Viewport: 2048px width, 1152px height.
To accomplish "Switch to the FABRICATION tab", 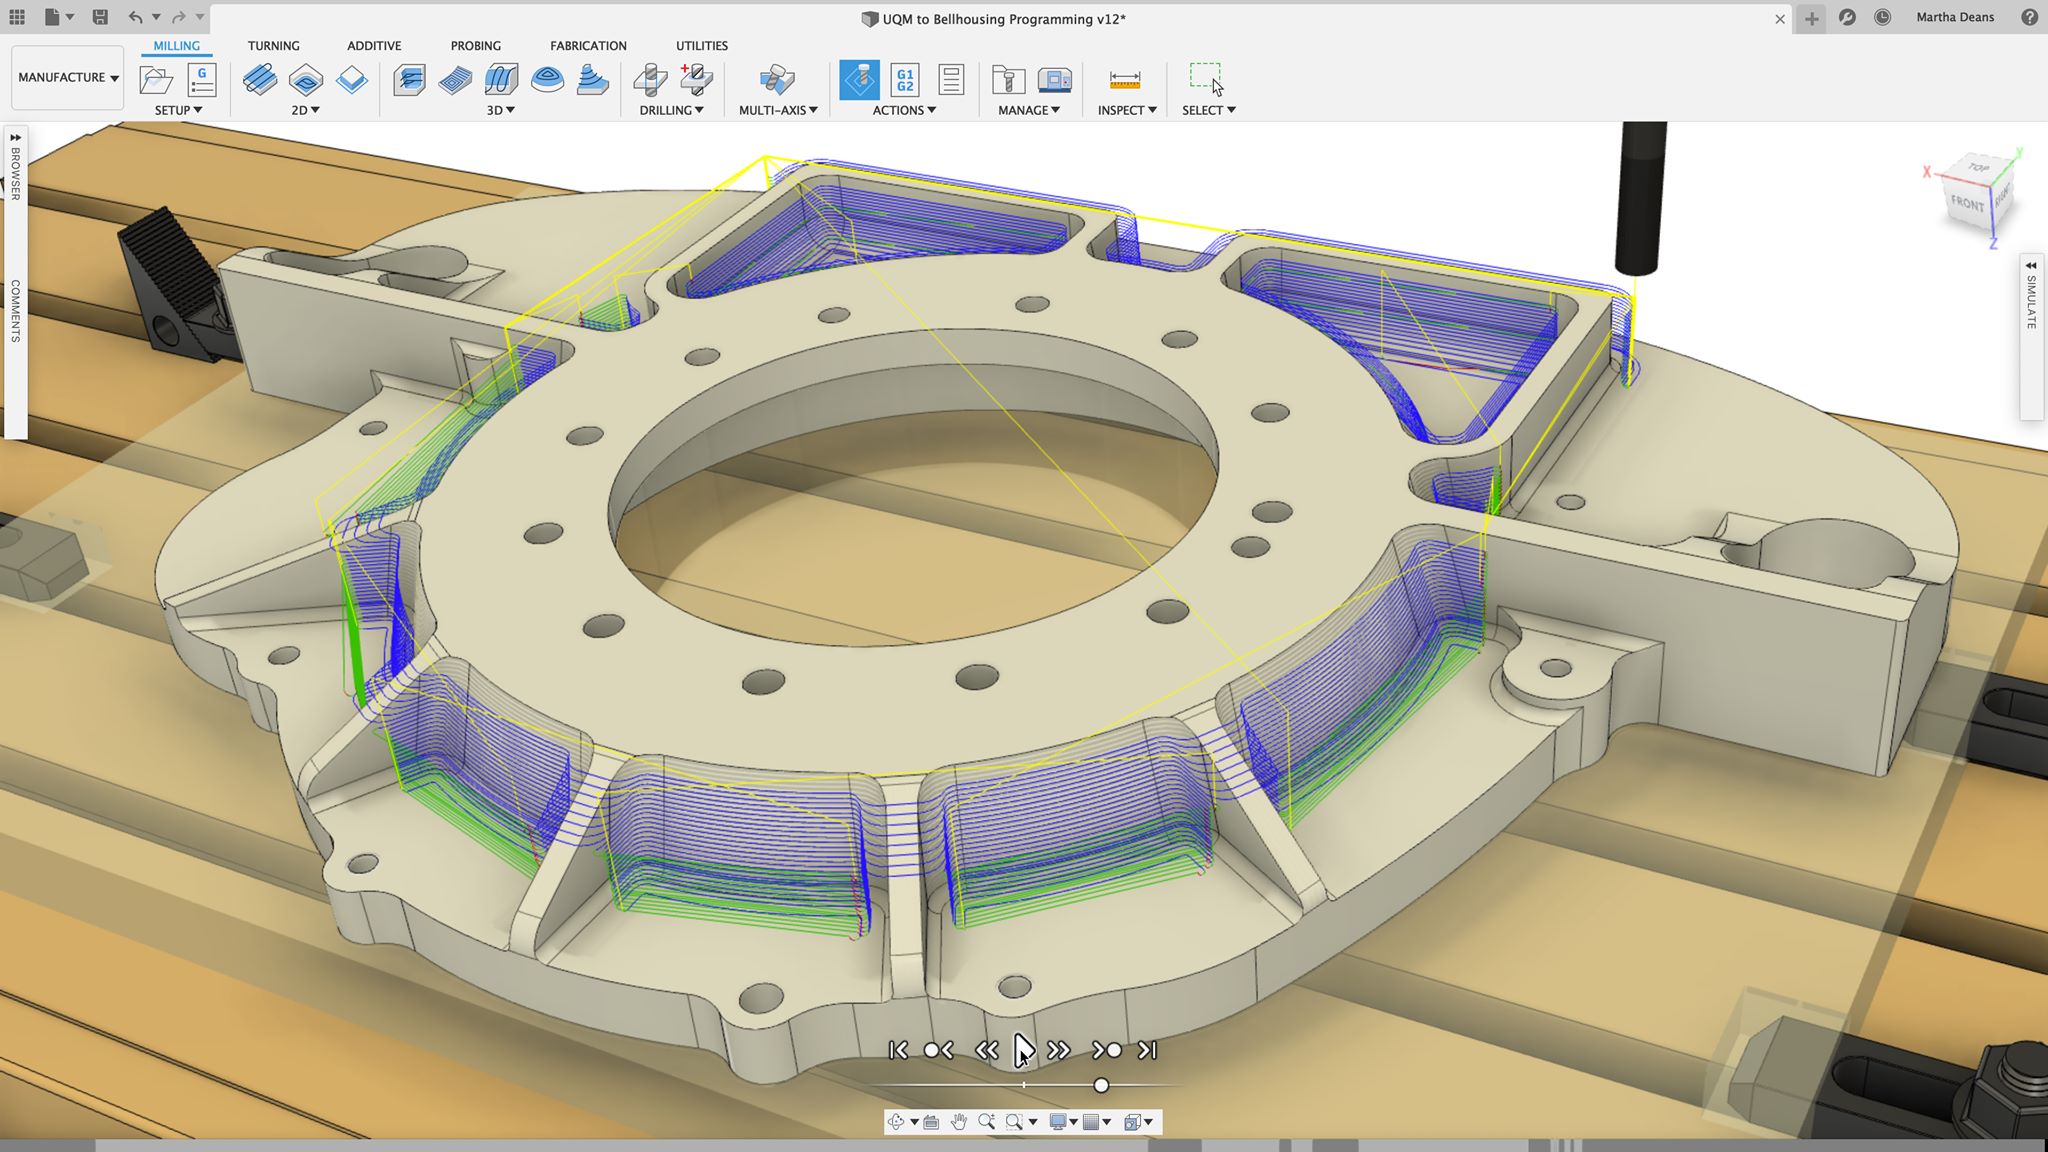I will (x=588, y=46).
